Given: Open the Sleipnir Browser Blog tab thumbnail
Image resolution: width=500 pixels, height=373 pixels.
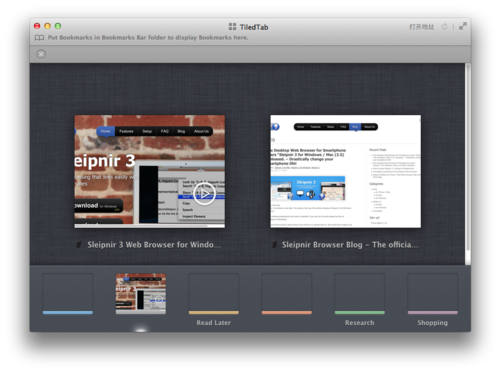Looking at the screenshot, I should tap(345, 172).
